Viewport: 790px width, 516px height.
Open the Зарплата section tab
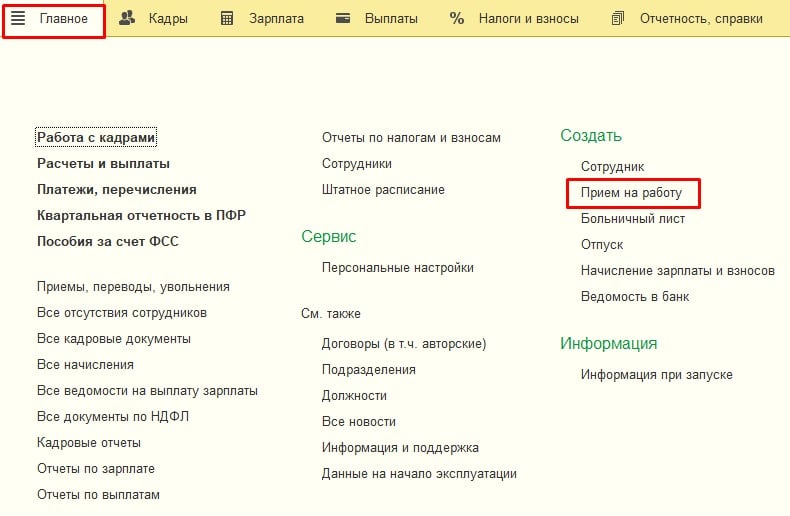[x=275, y=19]
